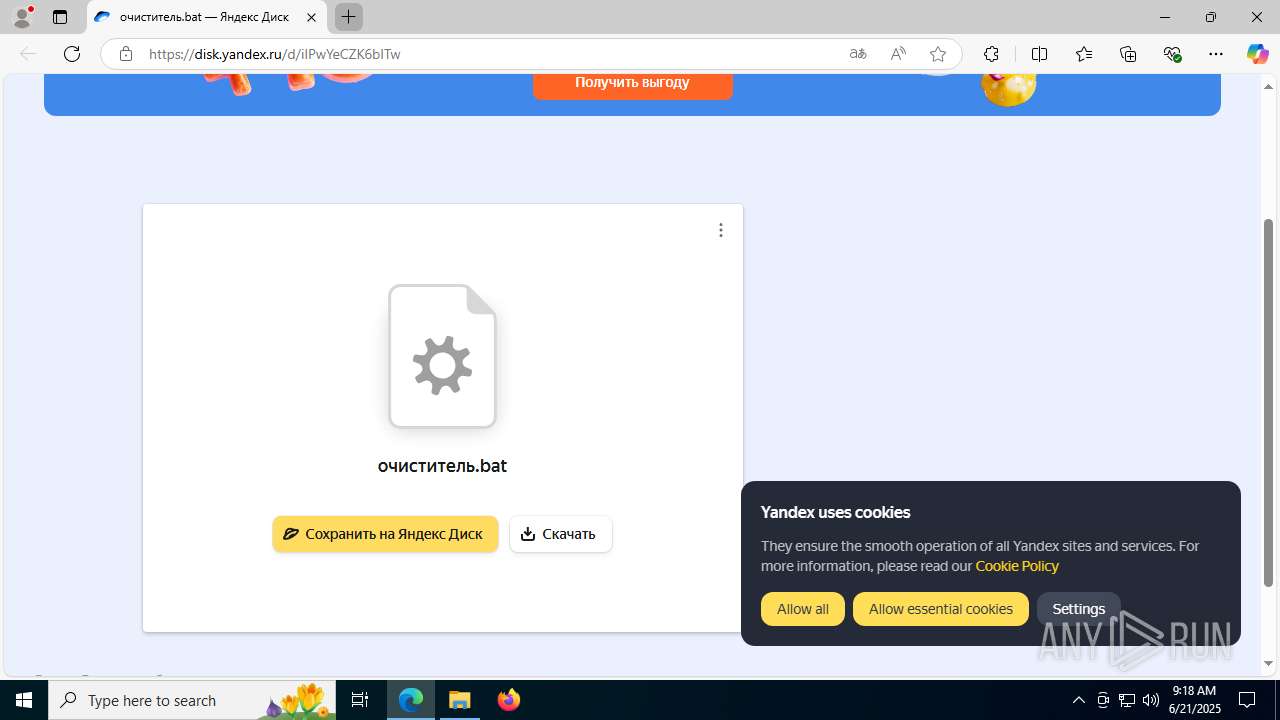Click the address bar URL field
Screen dimensions: 1280x720
[490, 54]
